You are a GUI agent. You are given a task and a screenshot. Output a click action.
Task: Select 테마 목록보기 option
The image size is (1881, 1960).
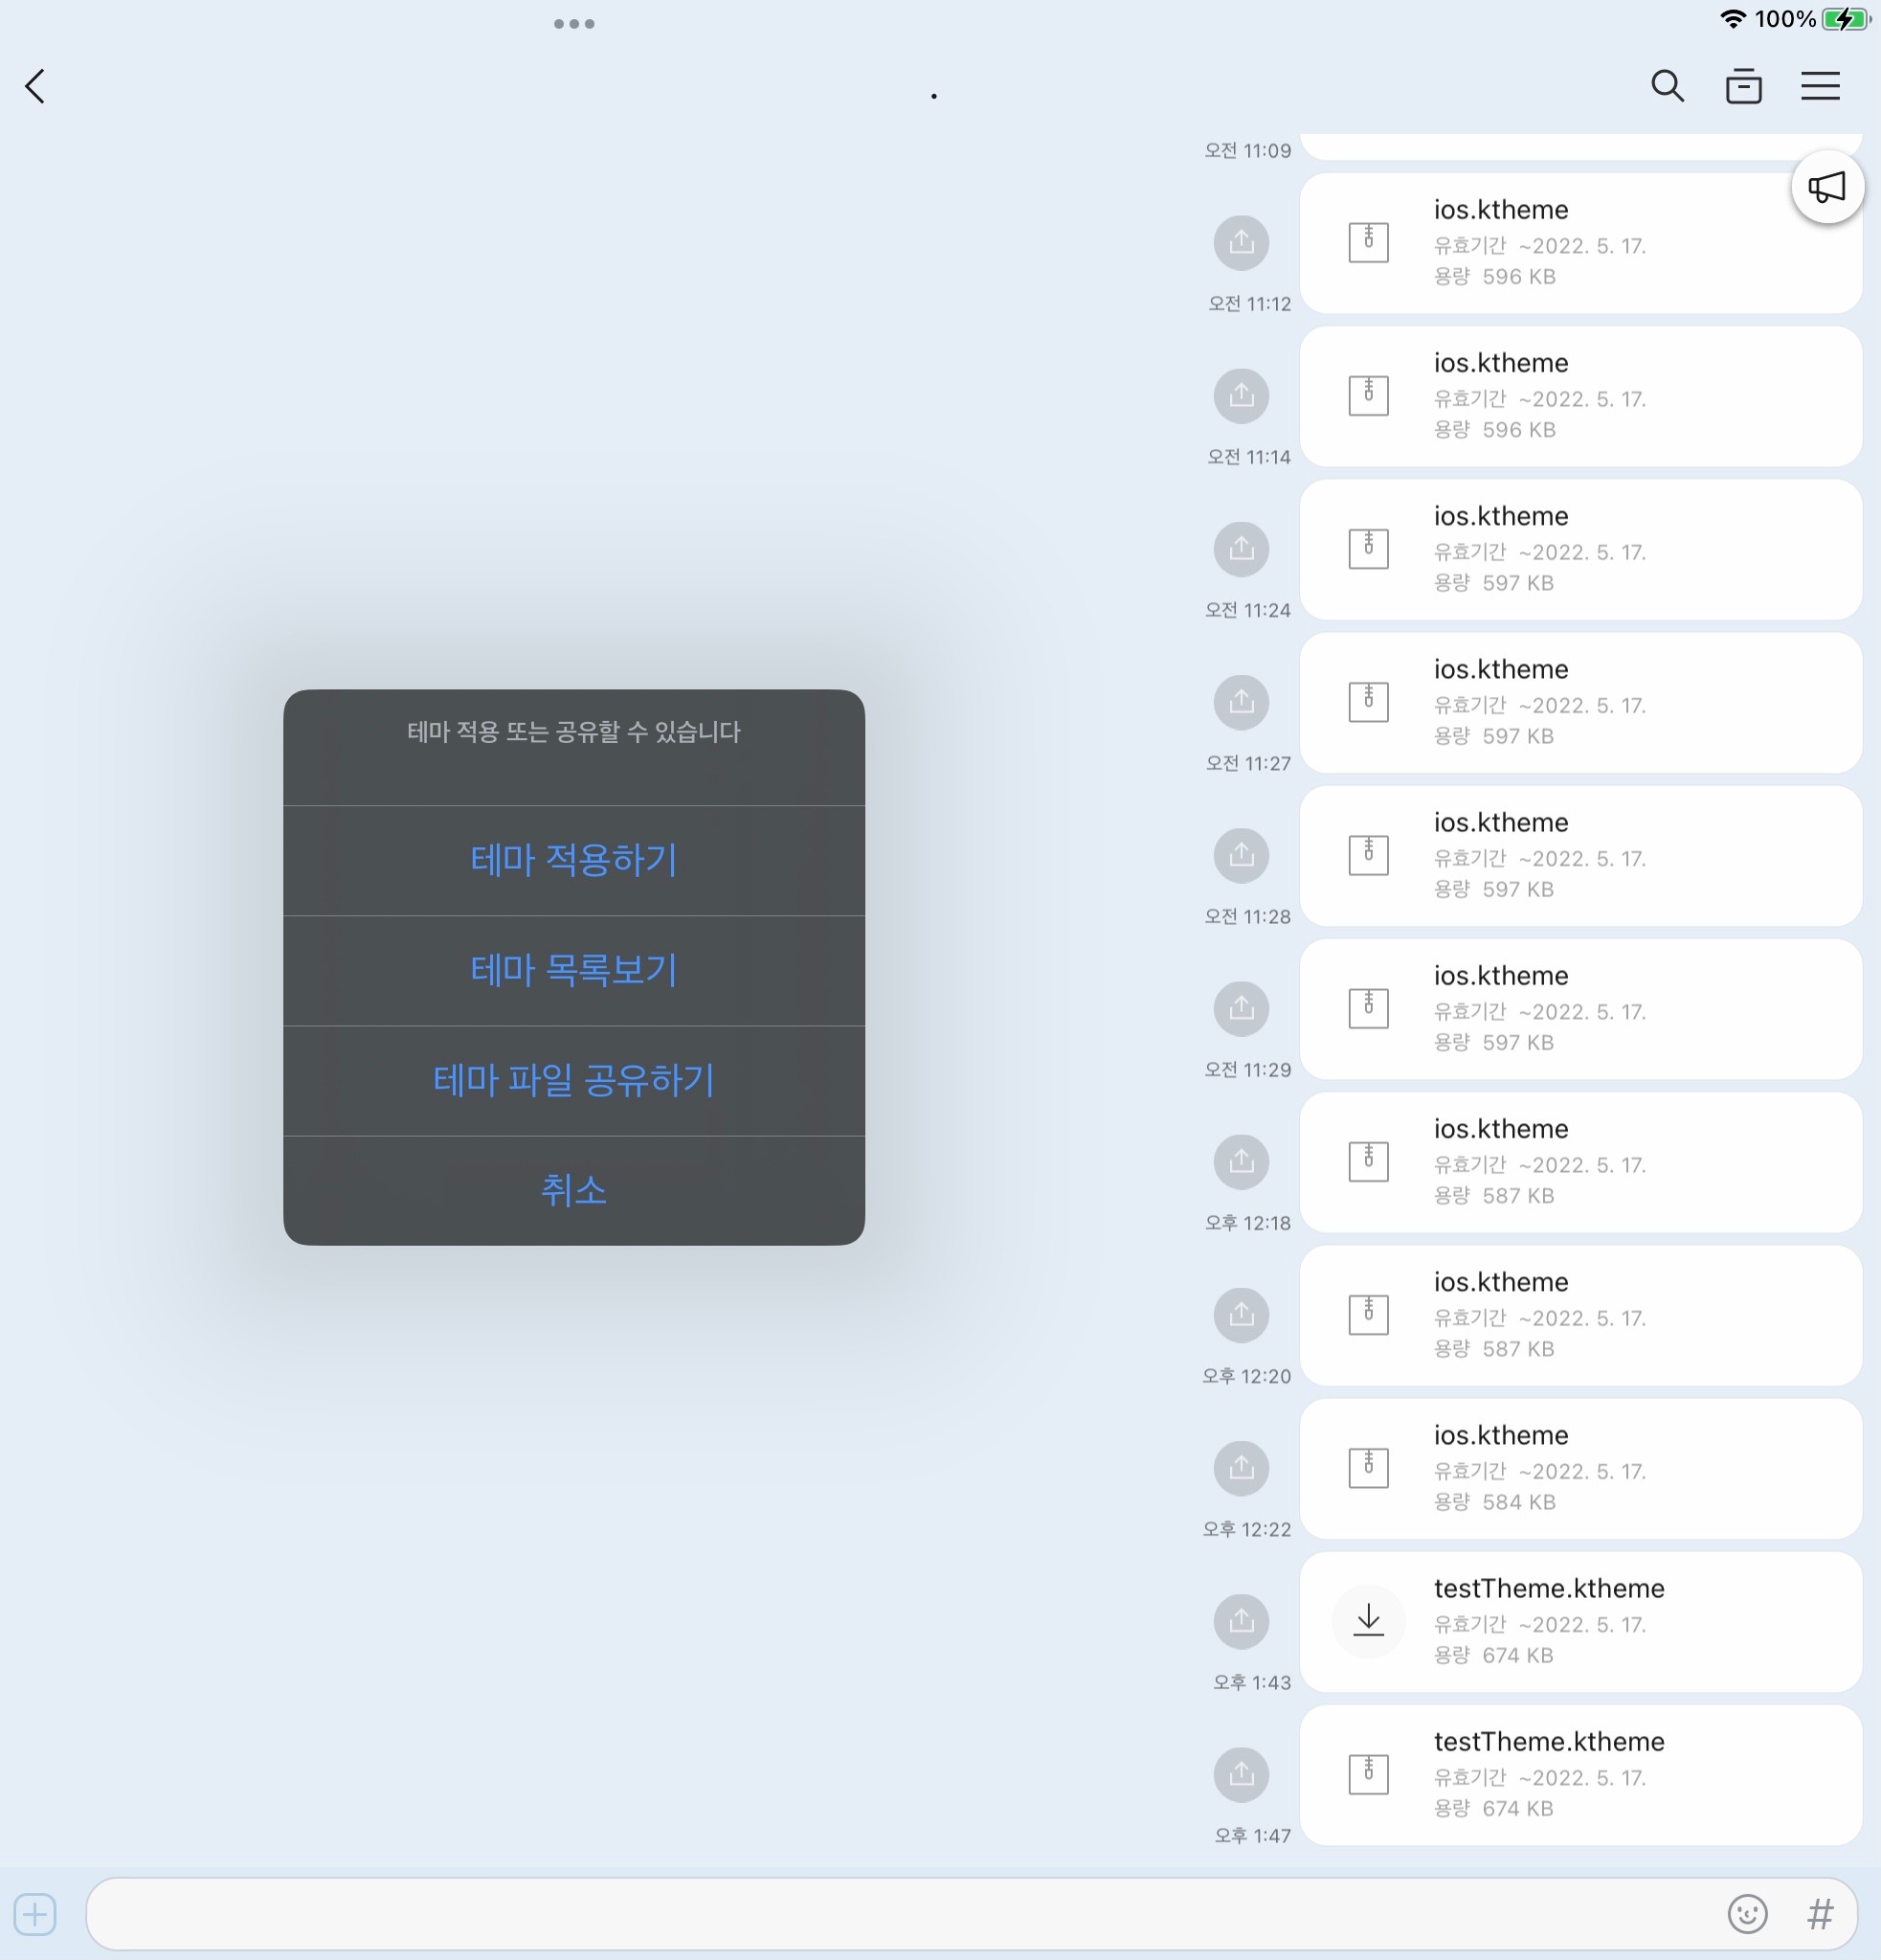(574, 970)
